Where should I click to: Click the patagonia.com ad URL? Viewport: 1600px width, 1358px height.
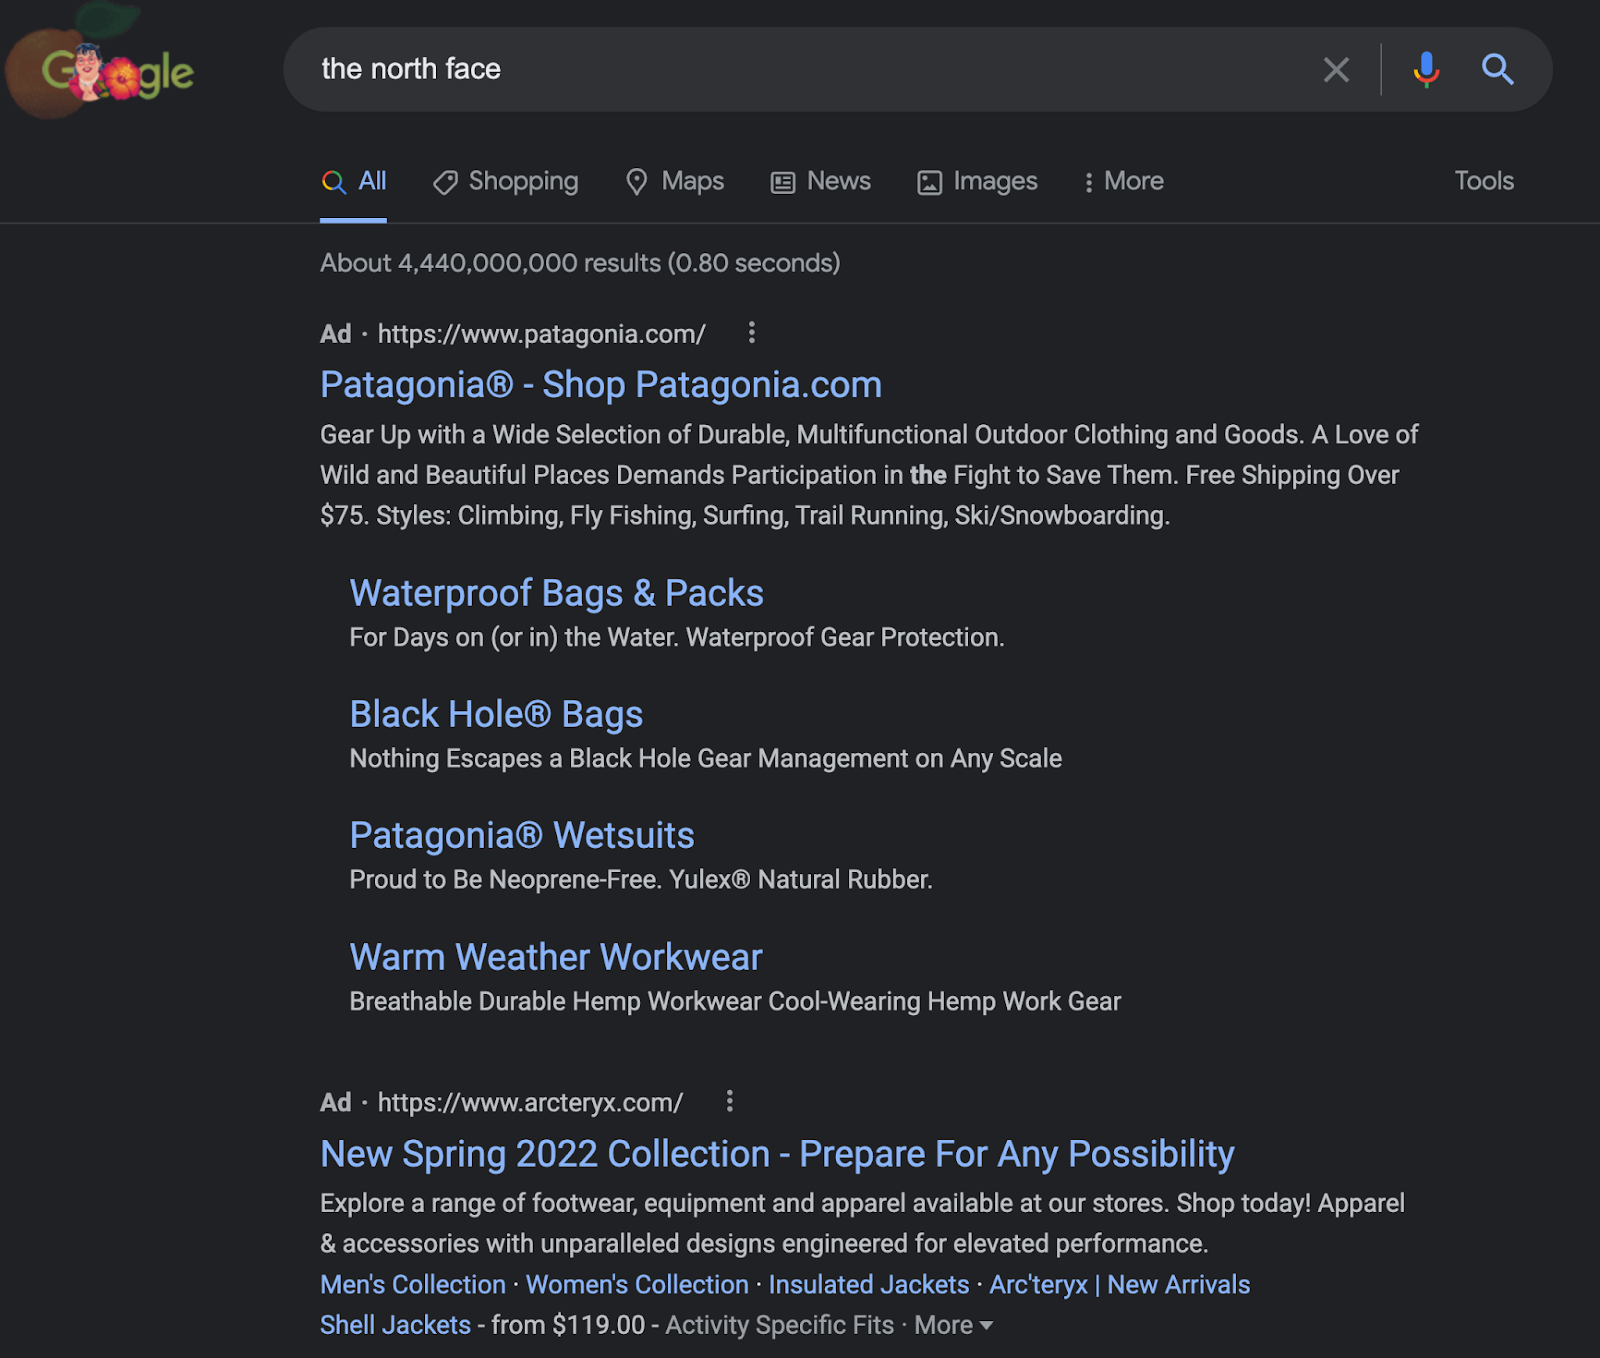tap(541, 334)
